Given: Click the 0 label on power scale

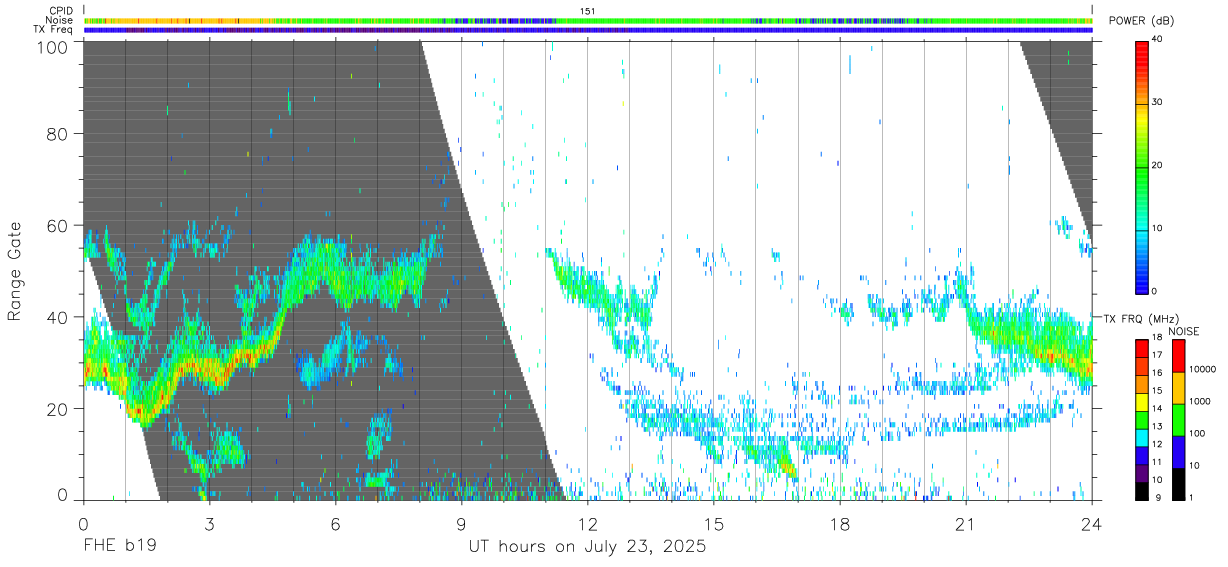Looking at the screenshot, I should coord(1154,291).
